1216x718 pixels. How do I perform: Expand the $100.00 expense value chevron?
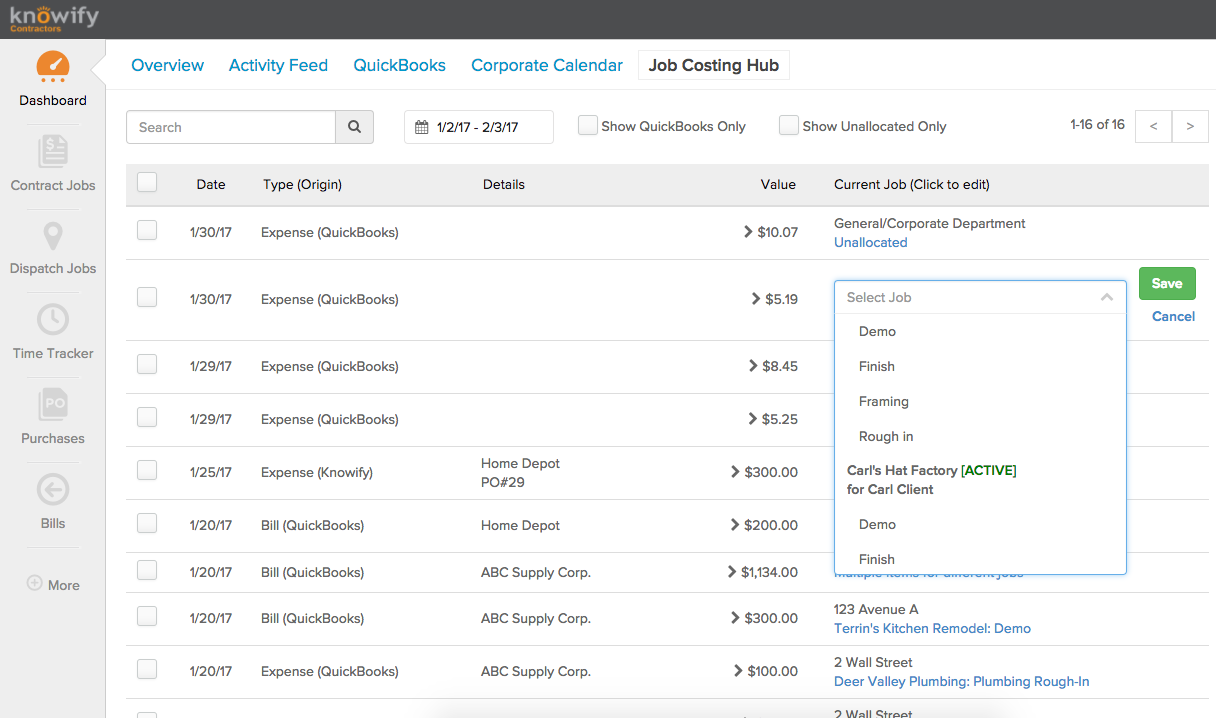(738, 671)
